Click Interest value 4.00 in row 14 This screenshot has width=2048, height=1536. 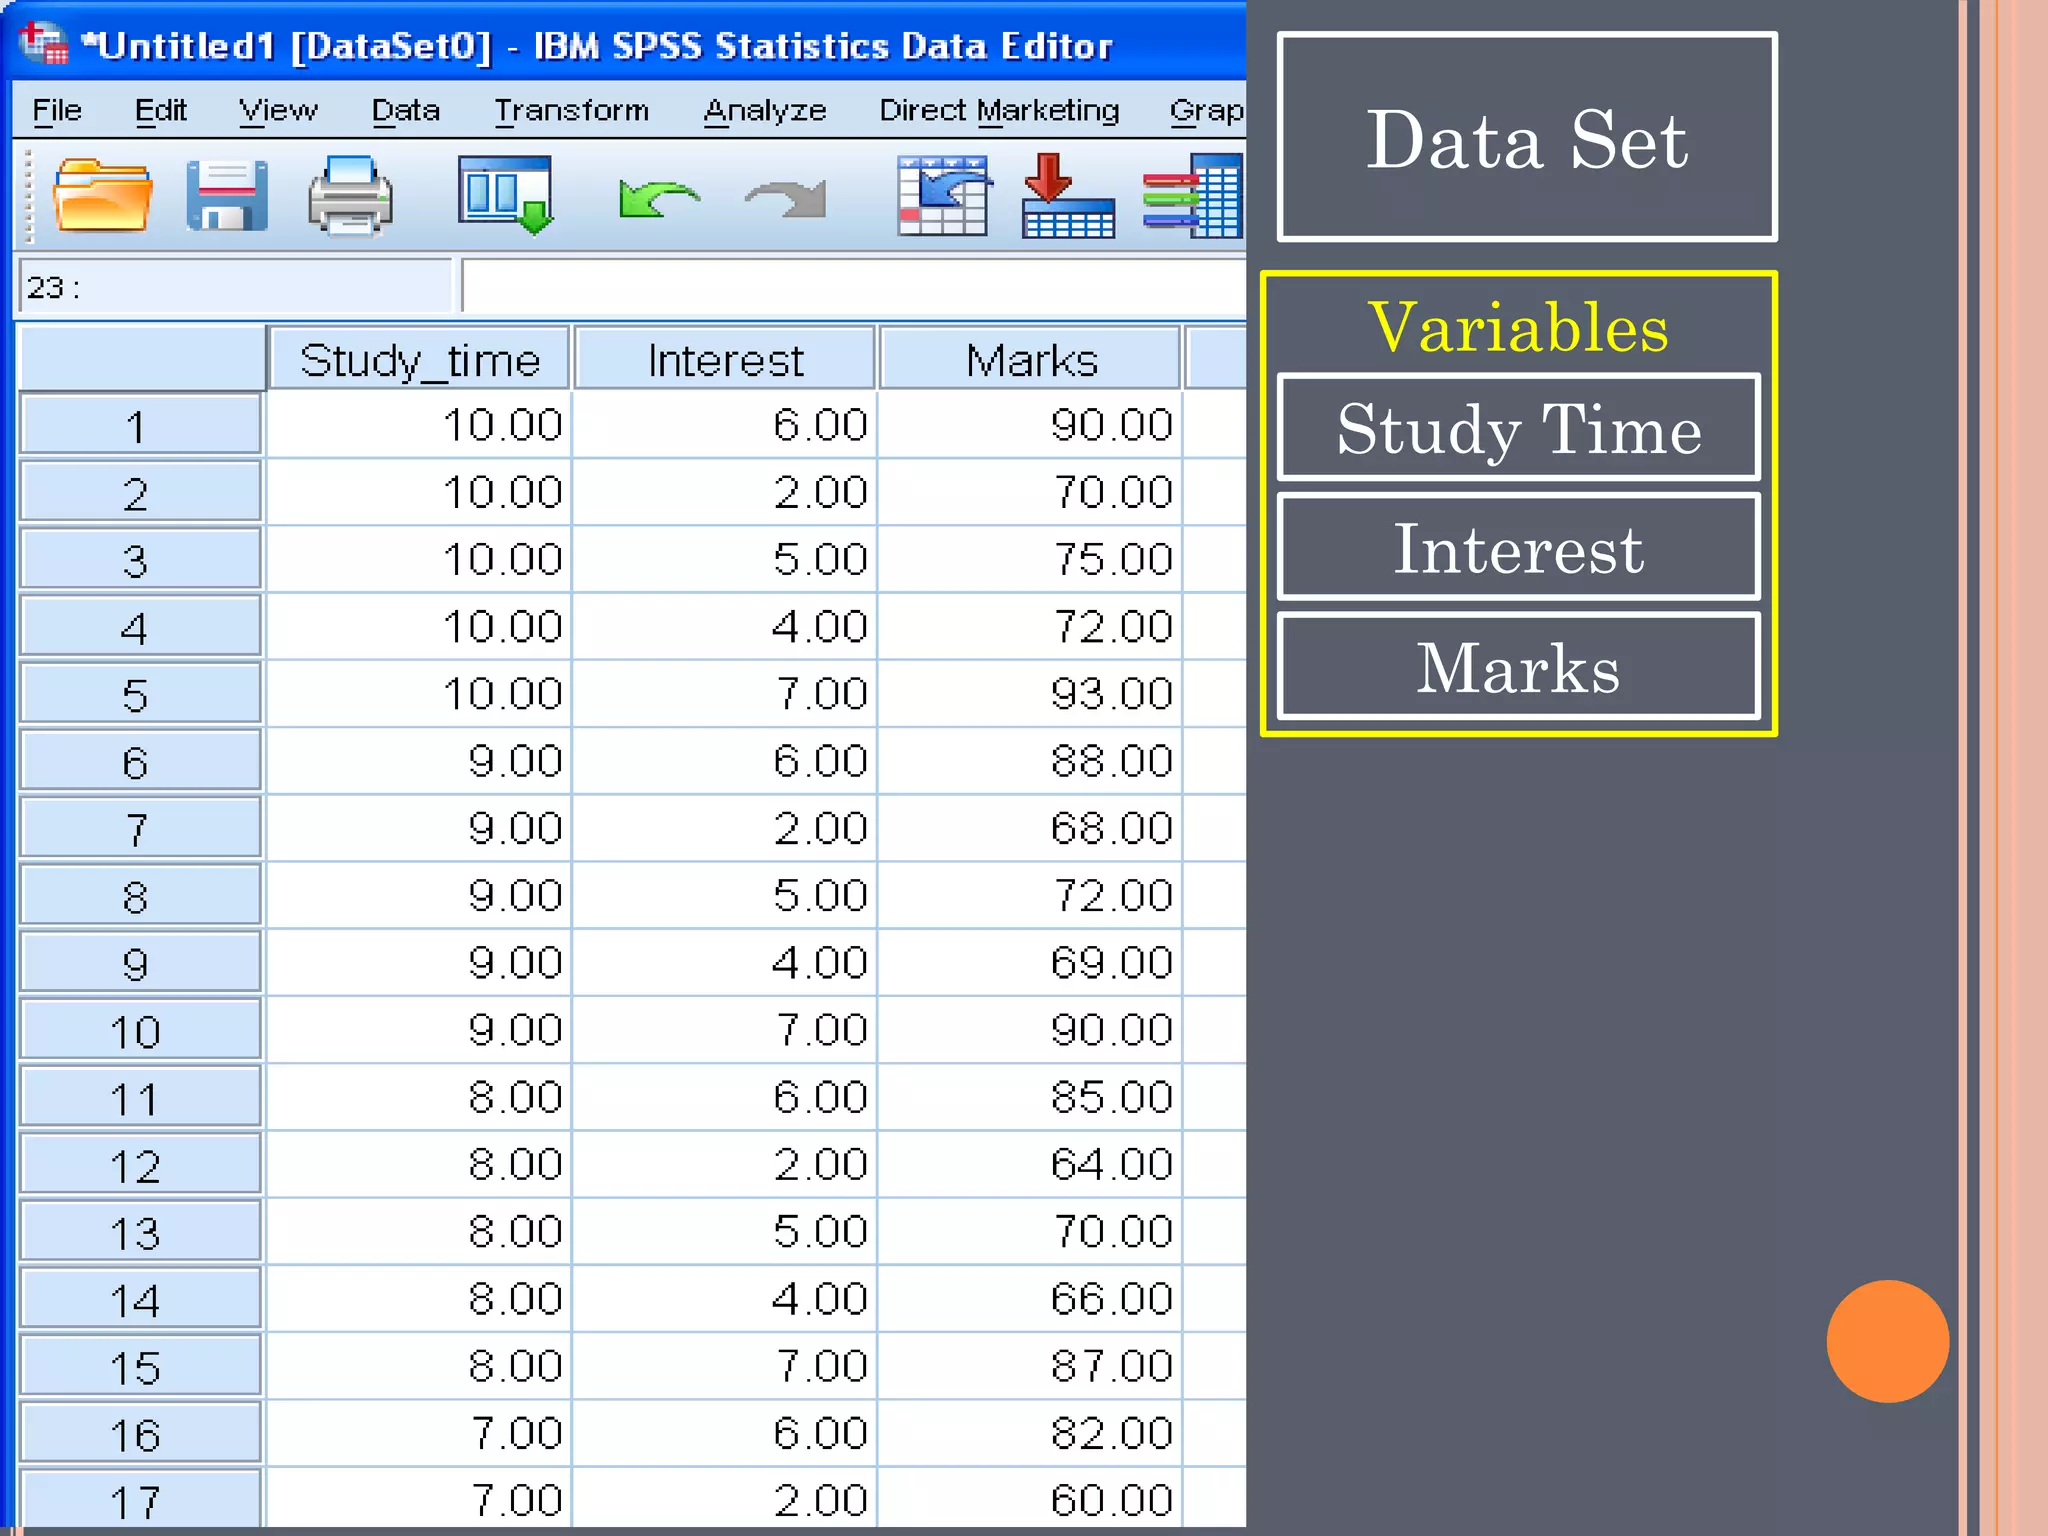(725, 1298)
